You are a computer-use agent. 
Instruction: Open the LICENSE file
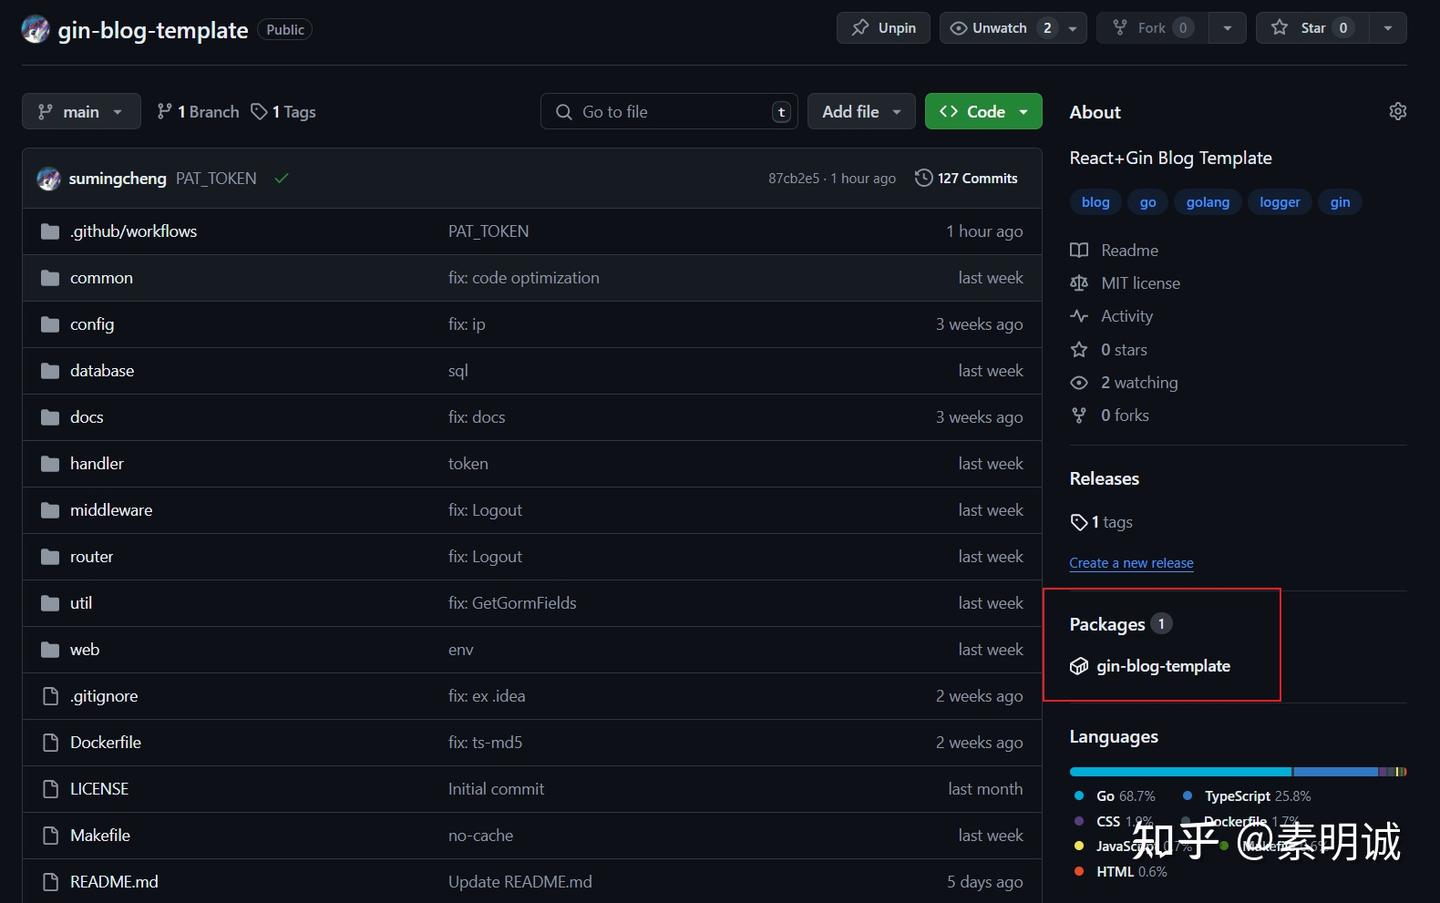[99, 789]
